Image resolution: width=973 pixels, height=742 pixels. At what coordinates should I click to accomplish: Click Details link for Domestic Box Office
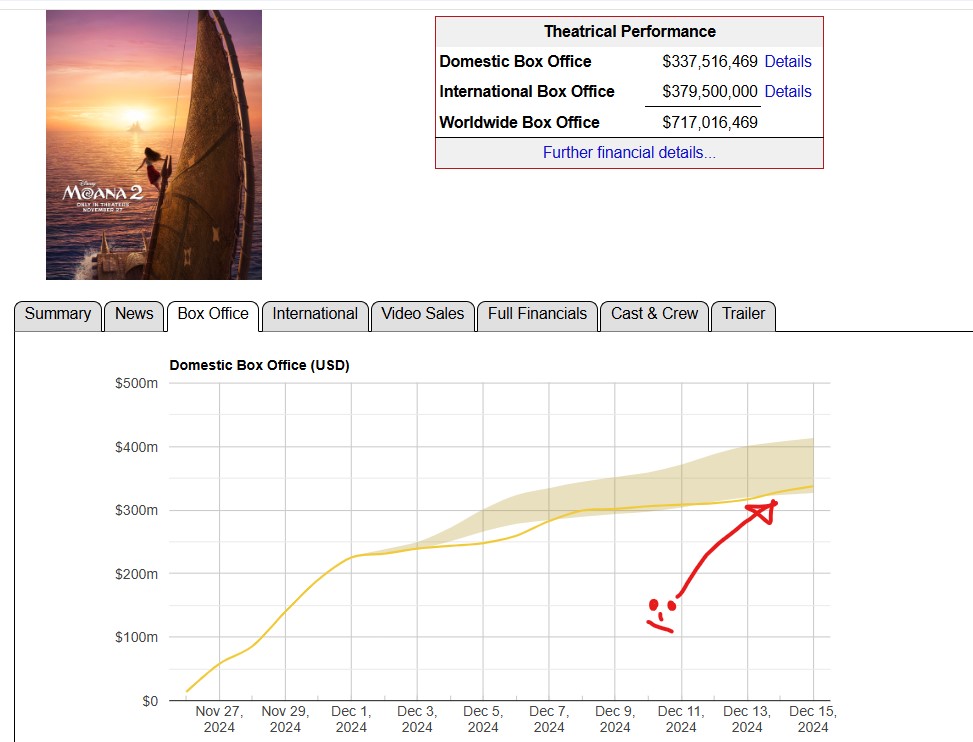click(788, 61)
